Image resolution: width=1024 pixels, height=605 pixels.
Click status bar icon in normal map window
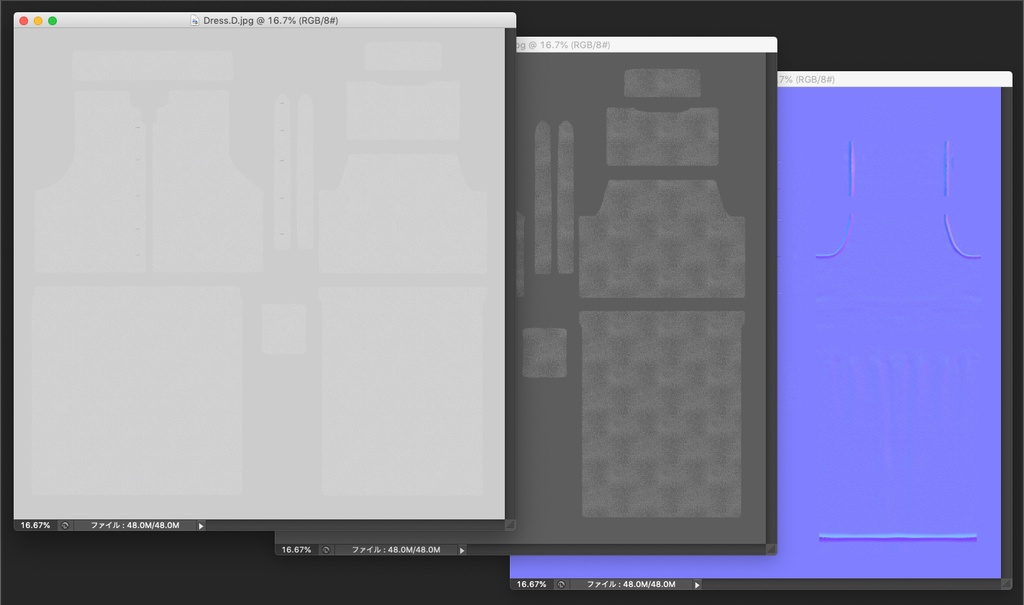tap(561, 585)
